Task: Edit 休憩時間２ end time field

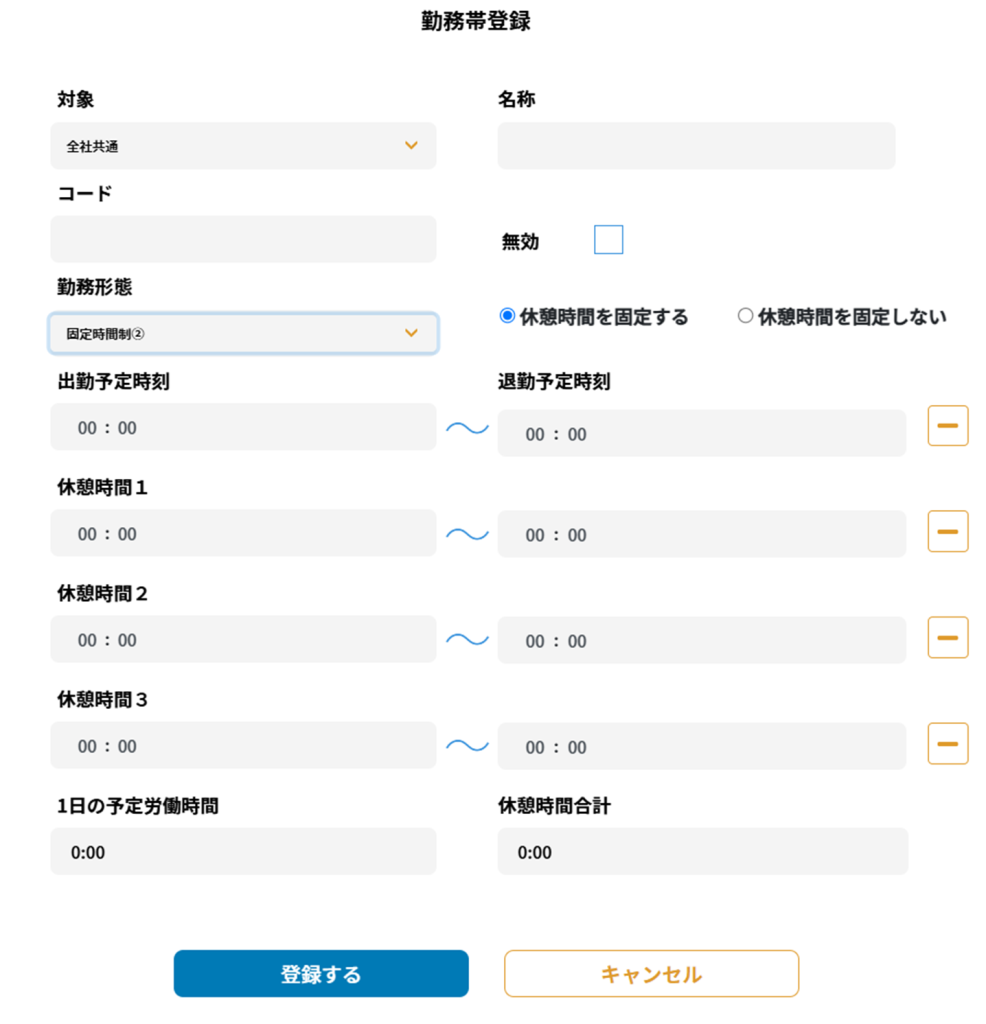Action: (701, 640)
